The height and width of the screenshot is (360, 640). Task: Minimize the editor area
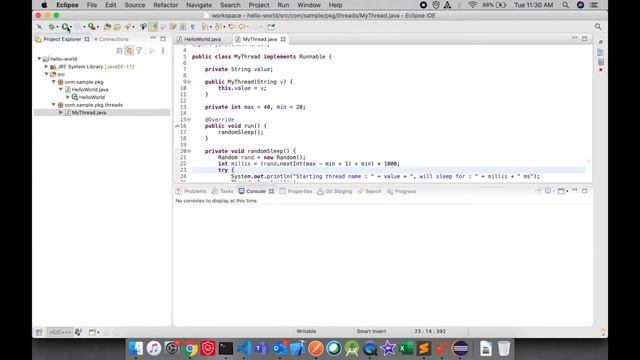pos(574,38)
